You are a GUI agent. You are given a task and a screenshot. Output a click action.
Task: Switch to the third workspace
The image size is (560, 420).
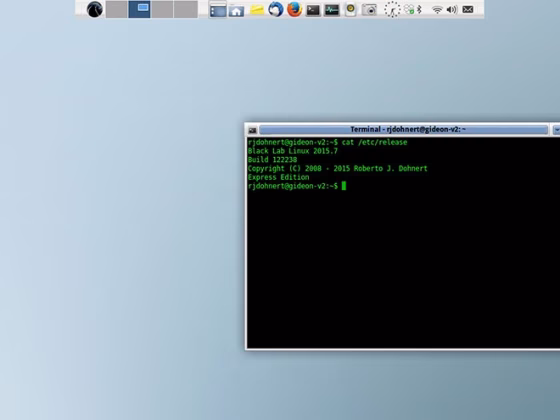pyautogui.click(x=162, y=9)
